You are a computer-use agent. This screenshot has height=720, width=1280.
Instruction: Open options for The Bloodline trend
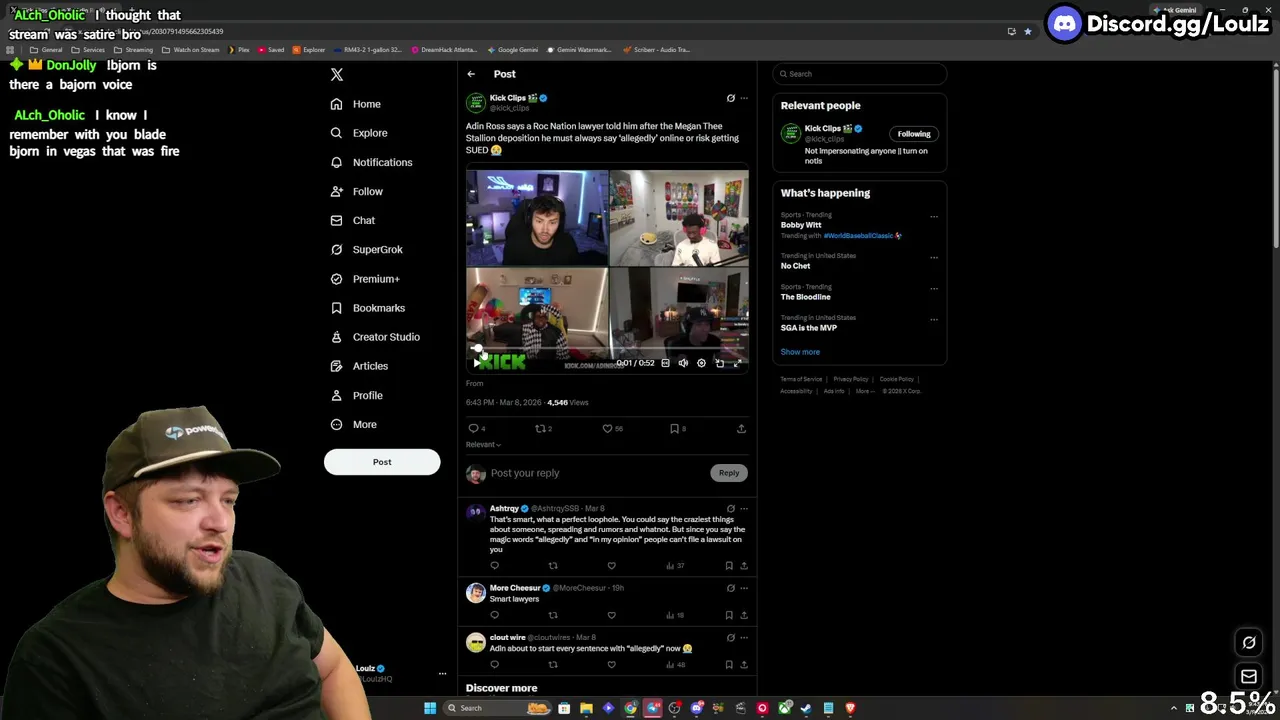click(934, 288)
